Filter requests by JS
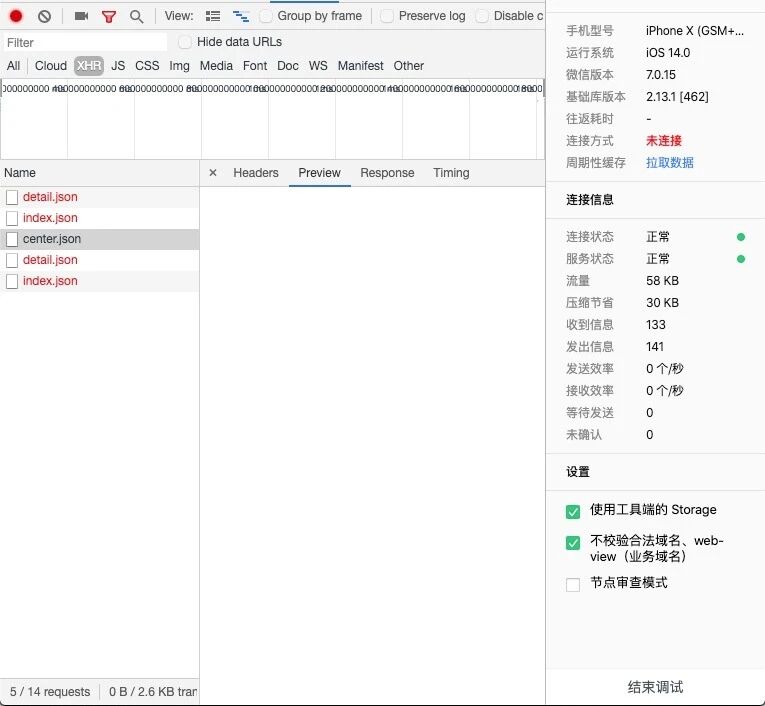Viewport: 765px width, 706px height. pos(118,66)
